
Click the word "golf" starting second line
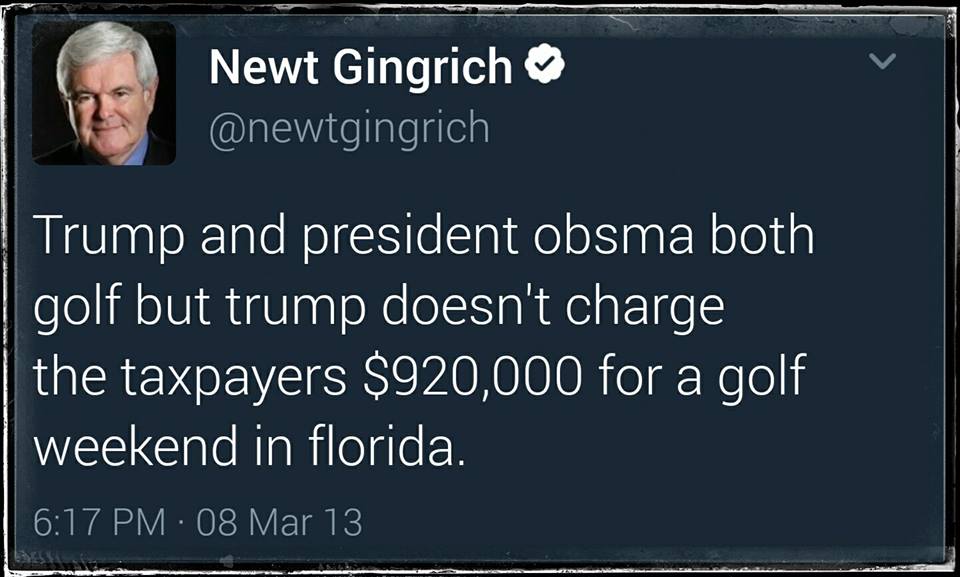tap(76, 308)
